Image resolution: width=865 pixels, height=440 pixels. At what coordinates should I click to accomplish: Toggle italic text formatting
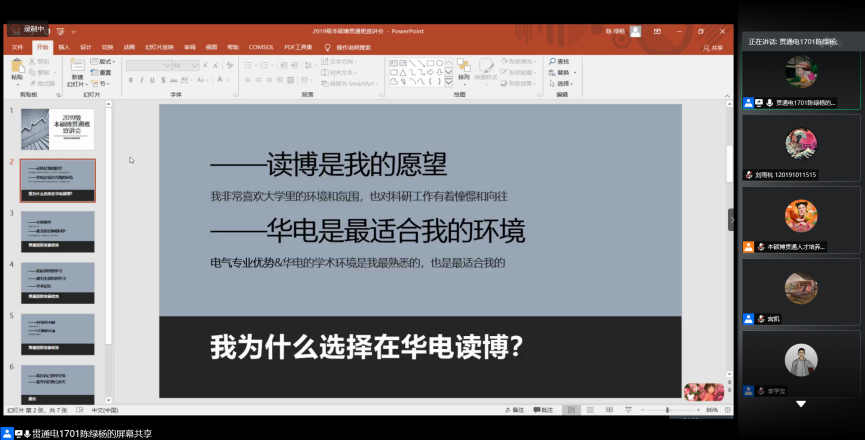tap(141, 84)
